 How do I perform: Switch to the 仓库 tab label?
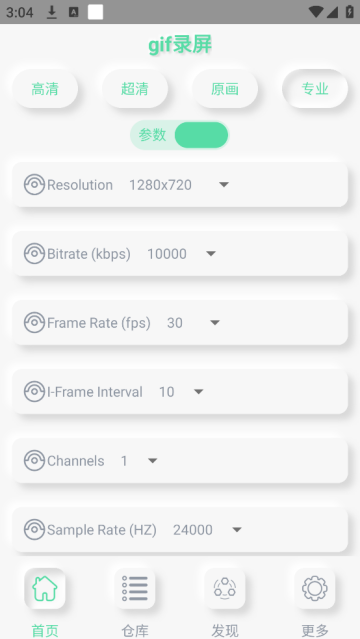coord(135,630)
